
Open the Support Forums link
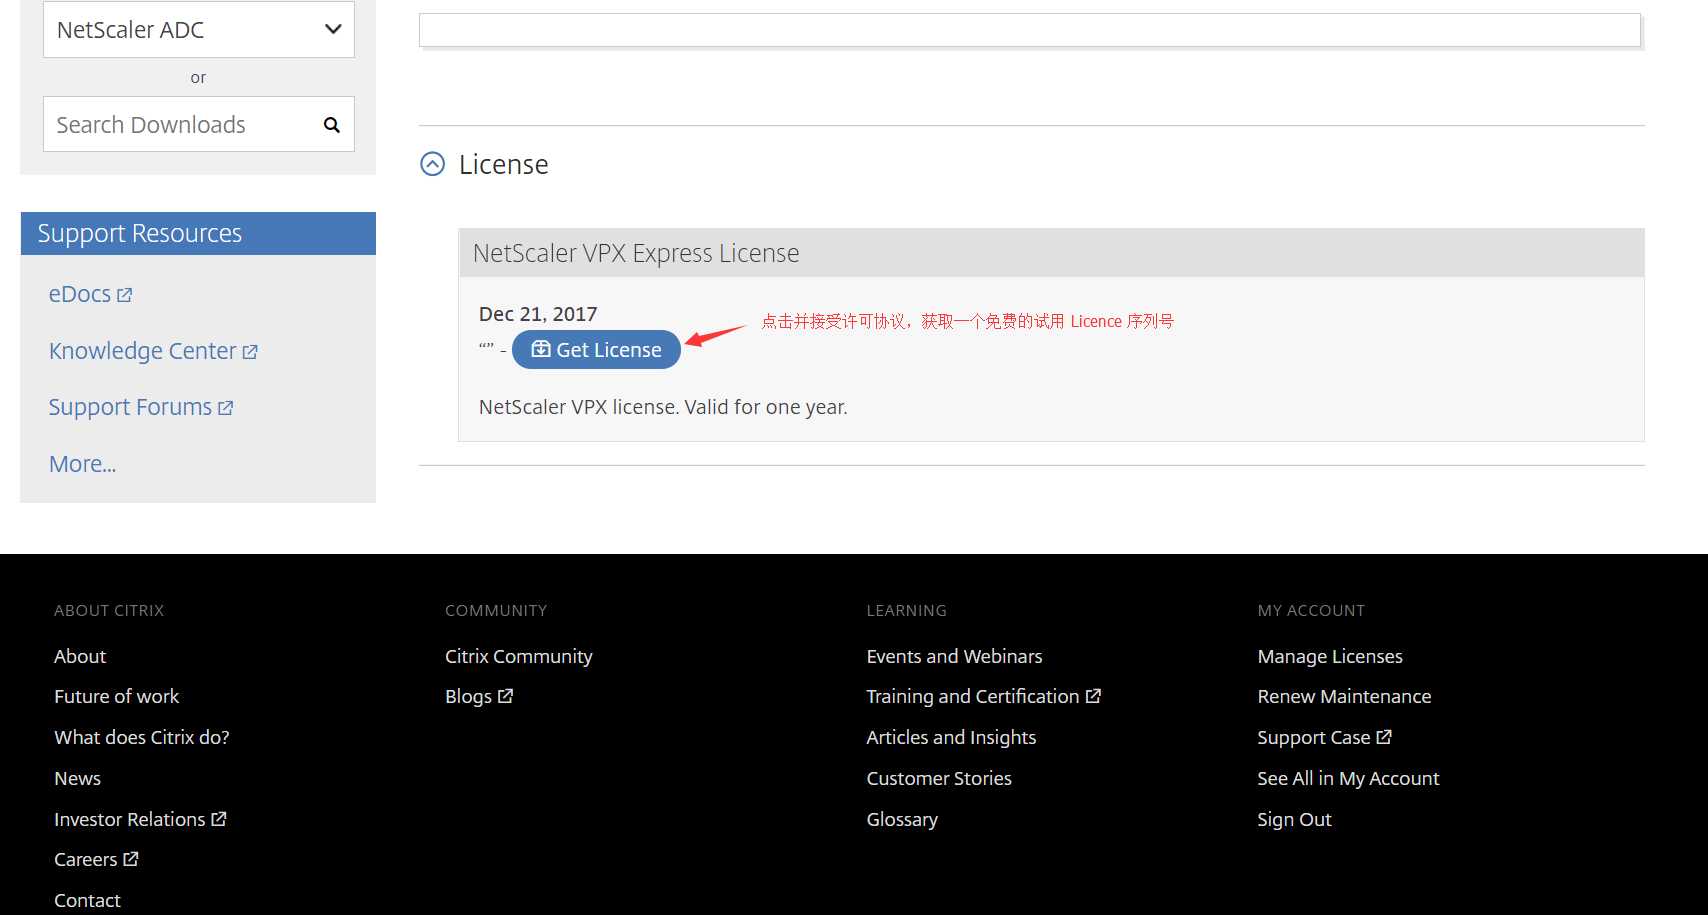tap(130, 407)
